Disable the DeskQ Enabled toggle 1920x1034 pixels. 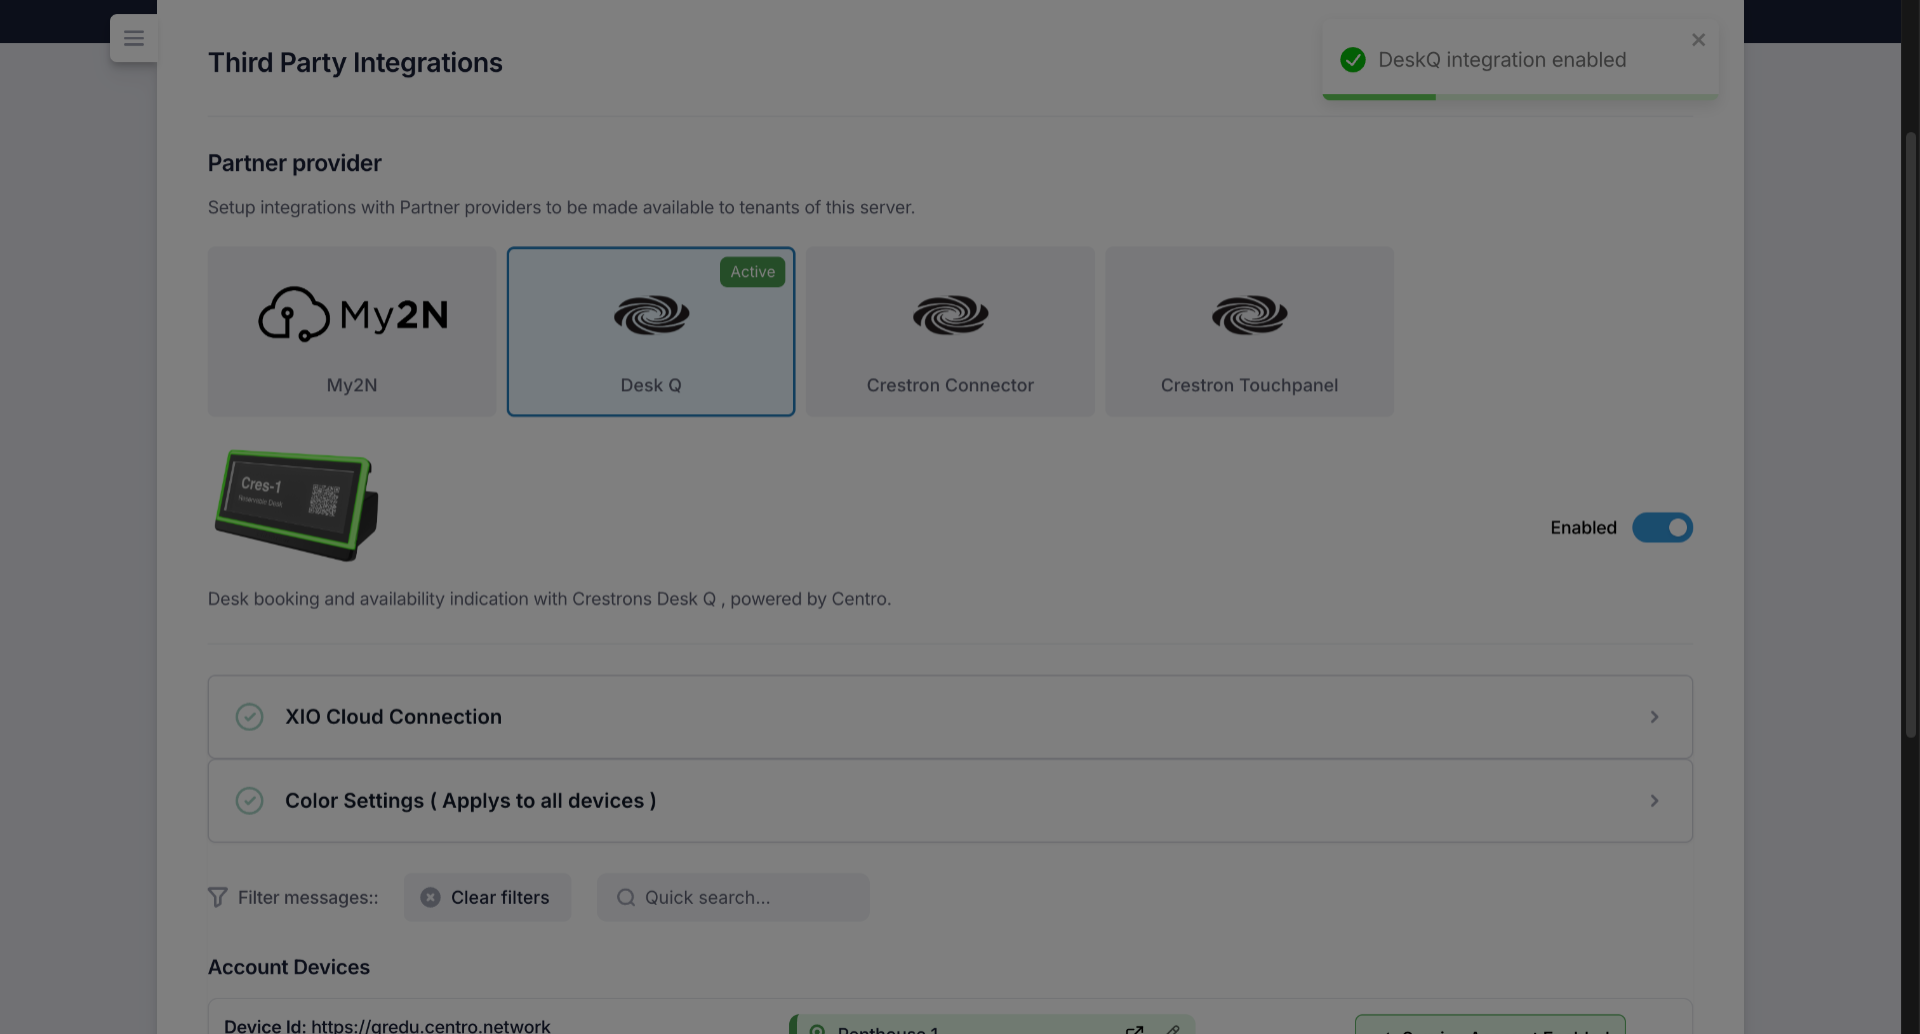click(1662, 527)
